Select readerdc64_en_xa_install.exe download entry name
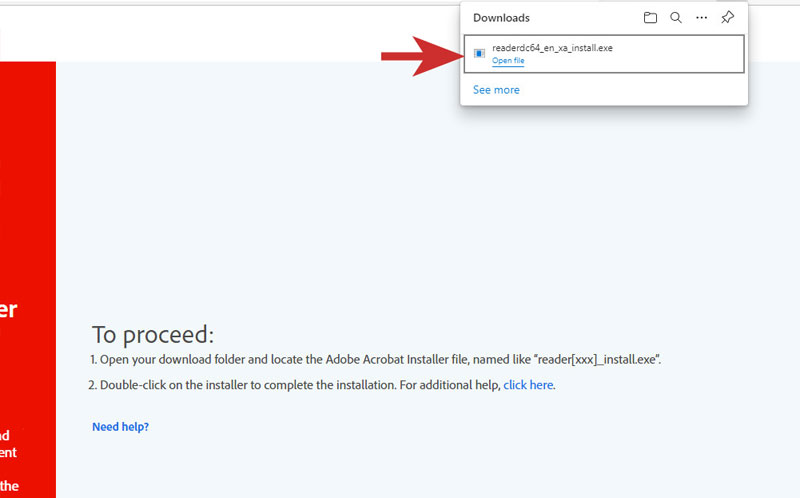Screen dimensions: 800x498 (x=552, y=48)
